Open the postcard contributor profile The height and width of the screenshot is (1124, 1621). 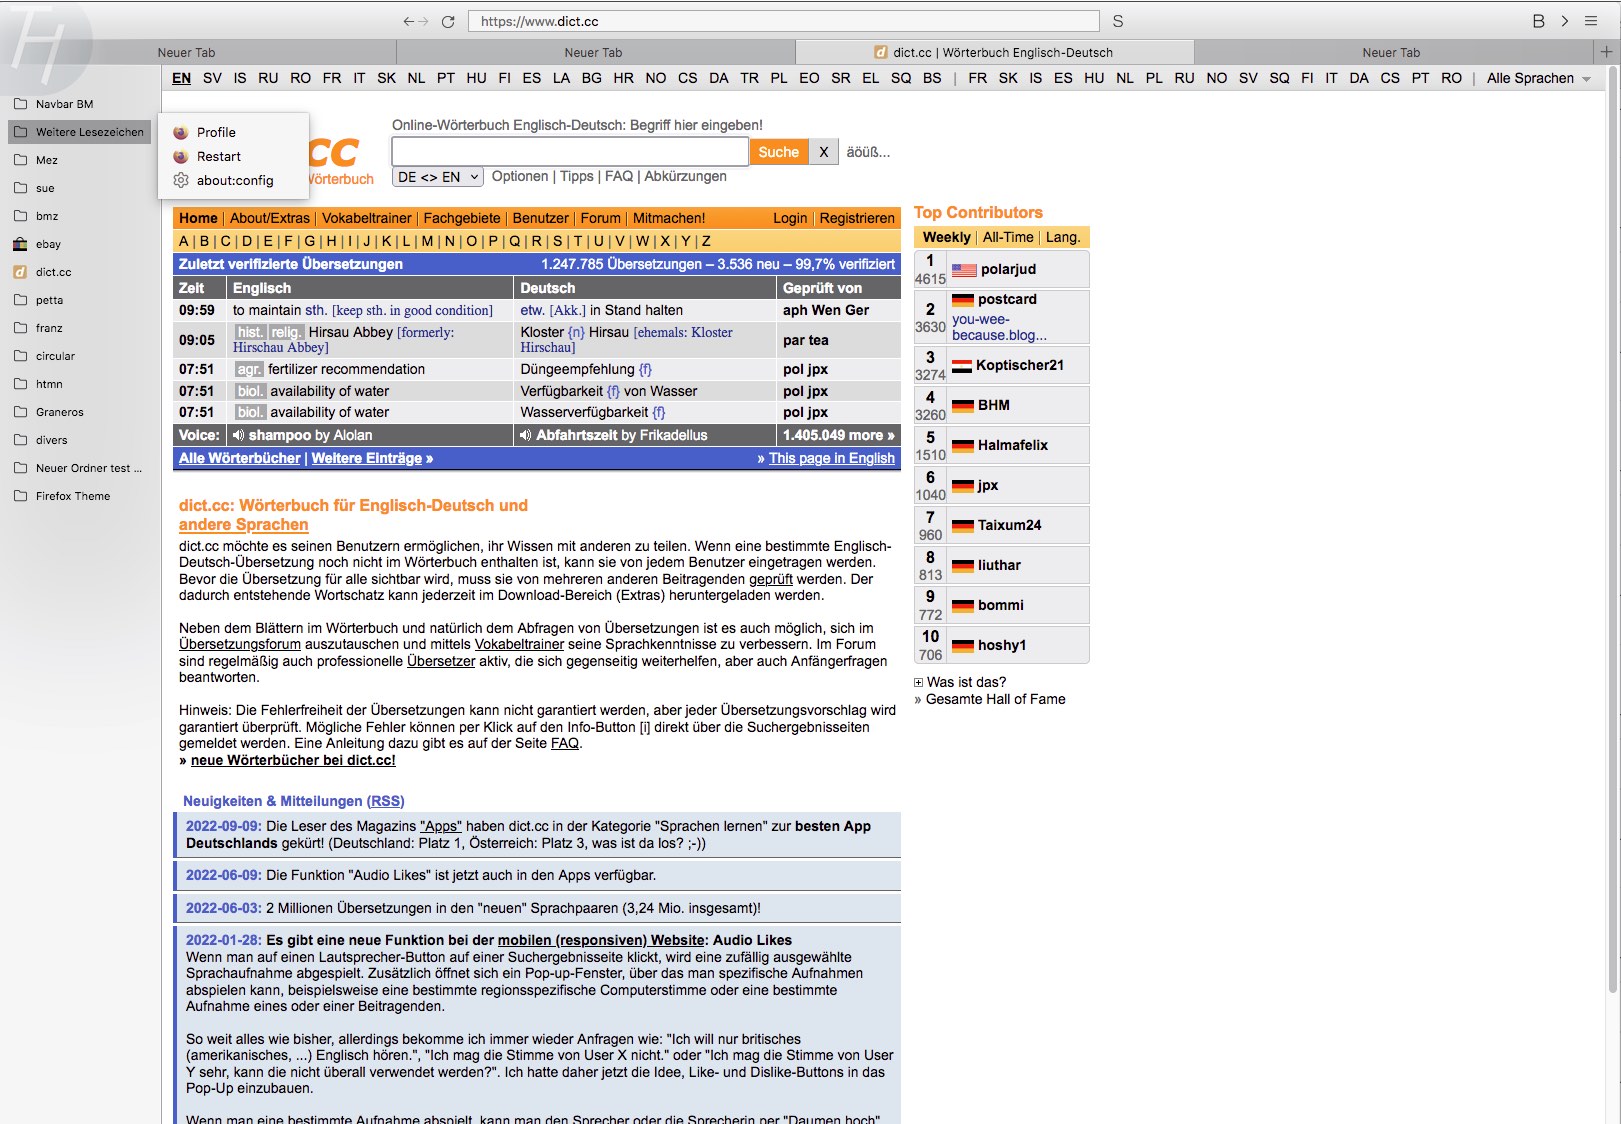[1007, 299]
